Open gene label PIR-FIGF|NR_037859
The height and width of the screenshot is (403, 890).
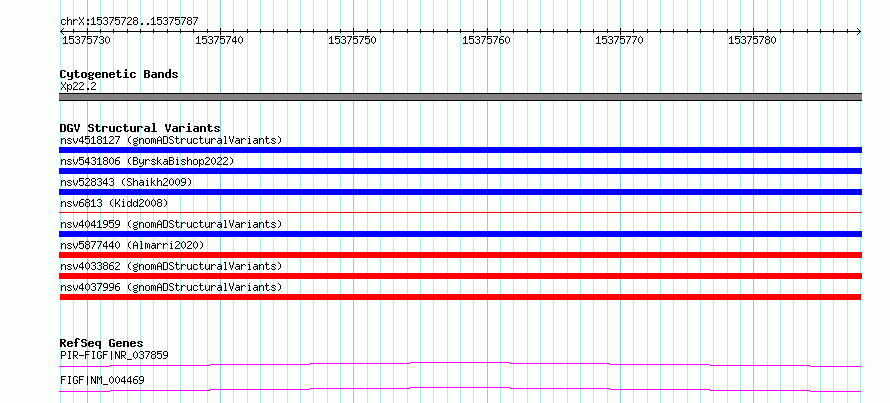(x=114, y=355)
